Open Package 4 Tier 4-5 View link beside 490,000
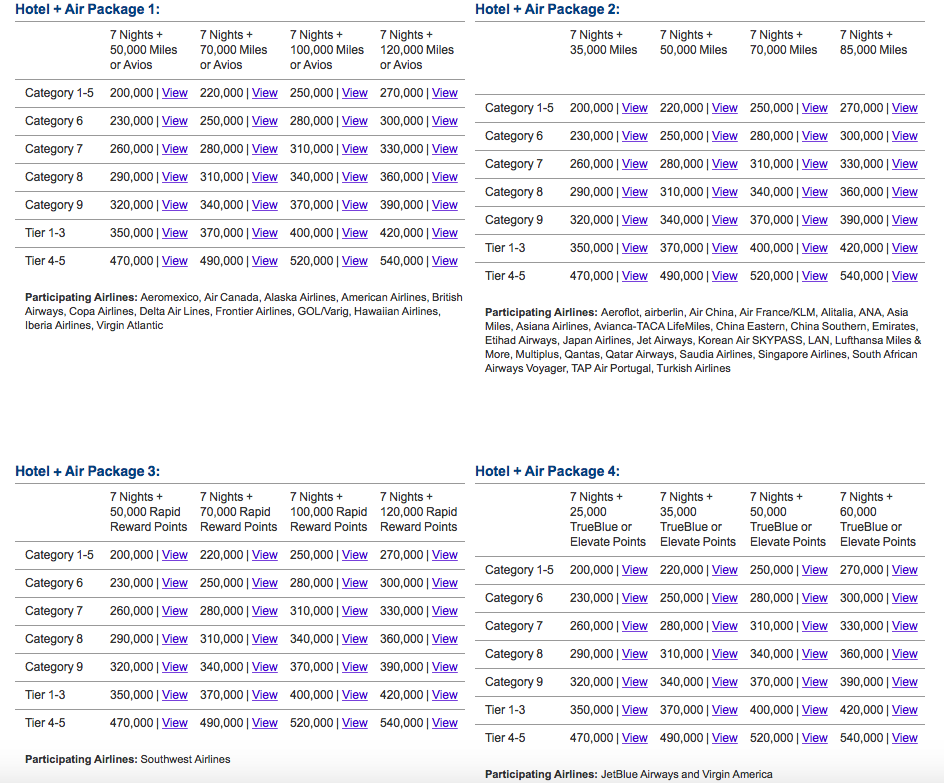Image resolution: width=944 pixels, height=783 pixels. (x=725, y=738)
